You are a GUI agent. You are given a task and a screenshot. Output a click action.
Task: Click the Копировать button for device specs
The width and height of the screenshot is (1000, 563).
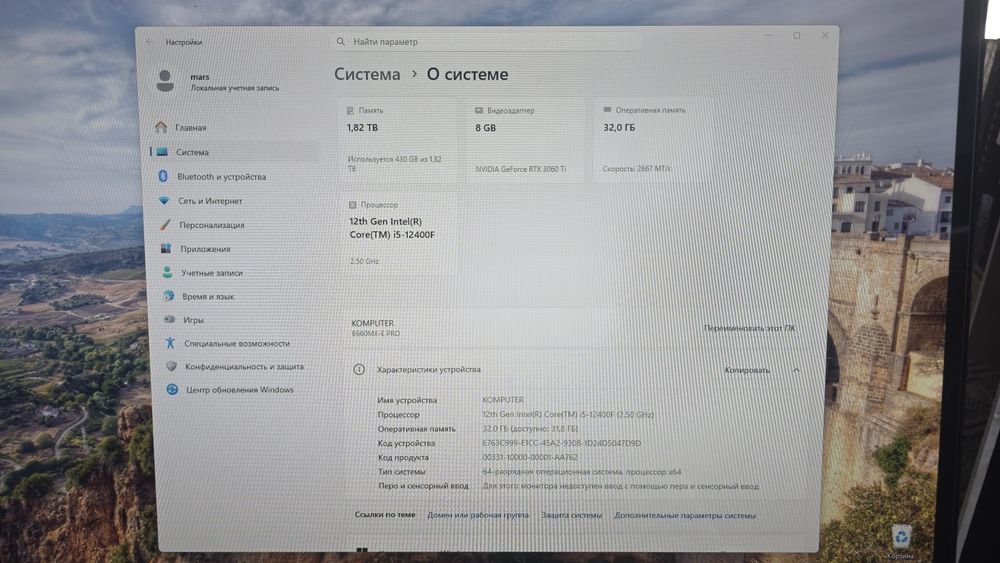[x=747, y=370]
